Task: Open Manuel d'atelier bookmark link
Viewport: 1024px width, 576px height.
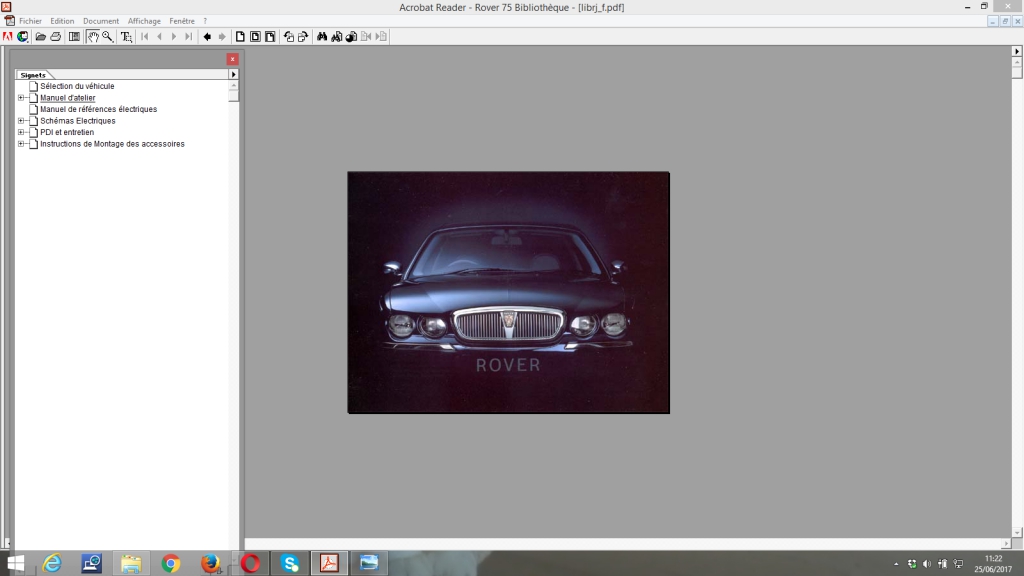Action: coord(68,98)
